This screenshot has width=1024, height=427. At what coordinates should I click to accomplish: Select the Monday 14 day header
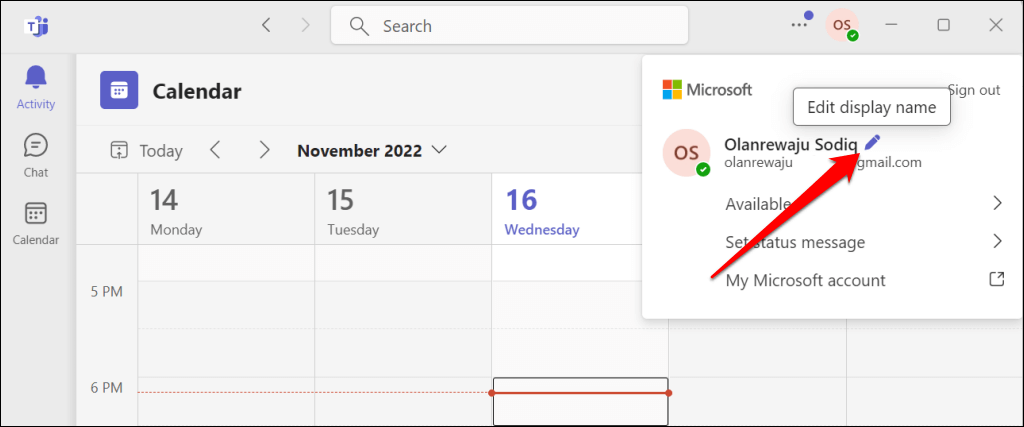click(x=226, y=210)
